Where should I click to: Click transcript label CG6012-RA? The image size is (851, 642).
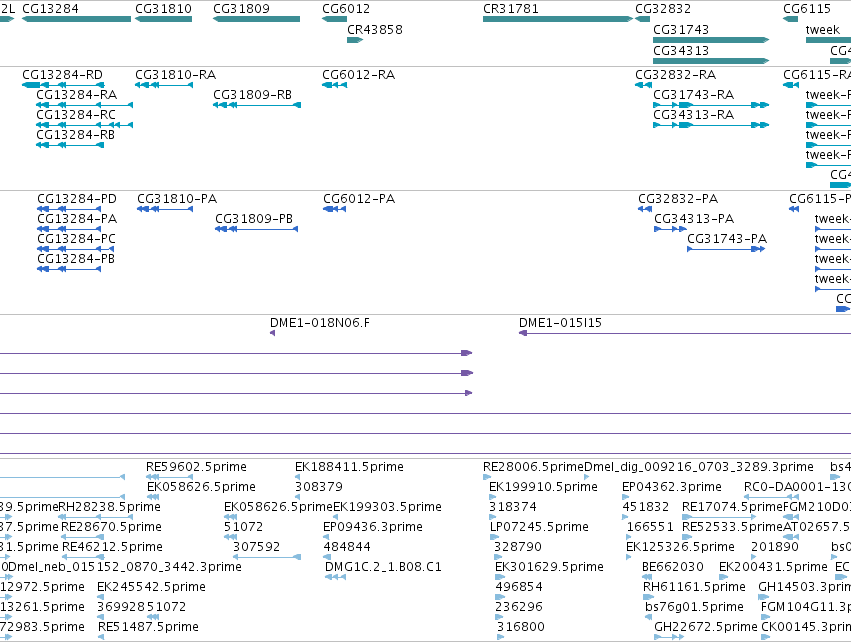tap(358, 74)
